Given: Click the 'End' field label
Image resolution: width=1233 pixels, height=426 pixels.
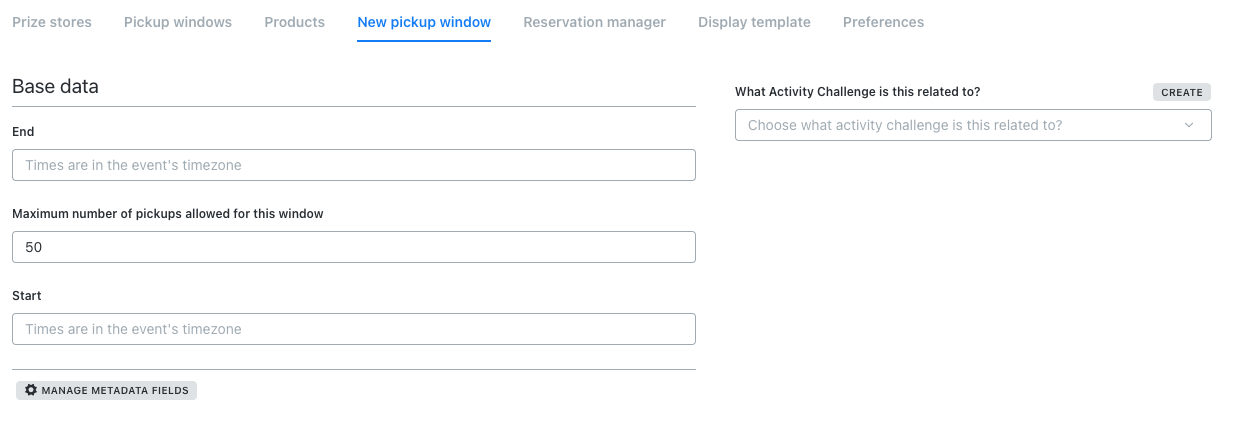Looking at the screenshot, I should point(23,132).
